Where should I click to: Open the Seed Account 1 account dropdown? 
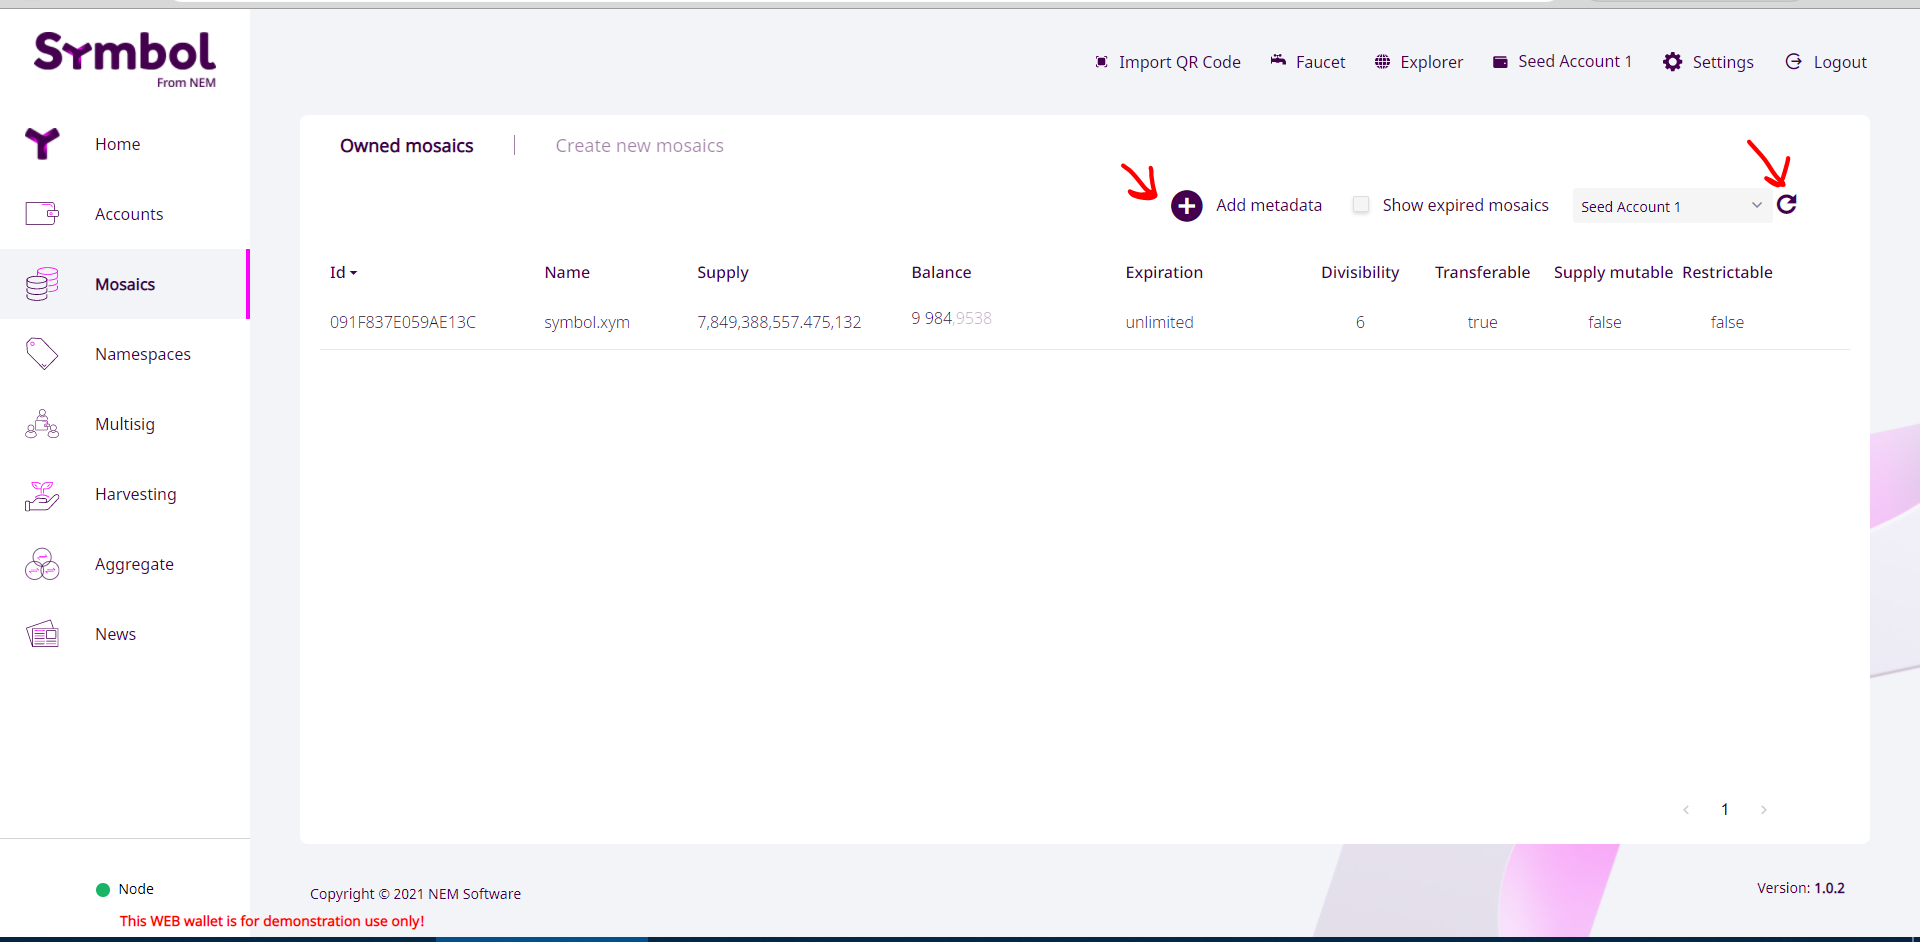(x=1672, y=206)
